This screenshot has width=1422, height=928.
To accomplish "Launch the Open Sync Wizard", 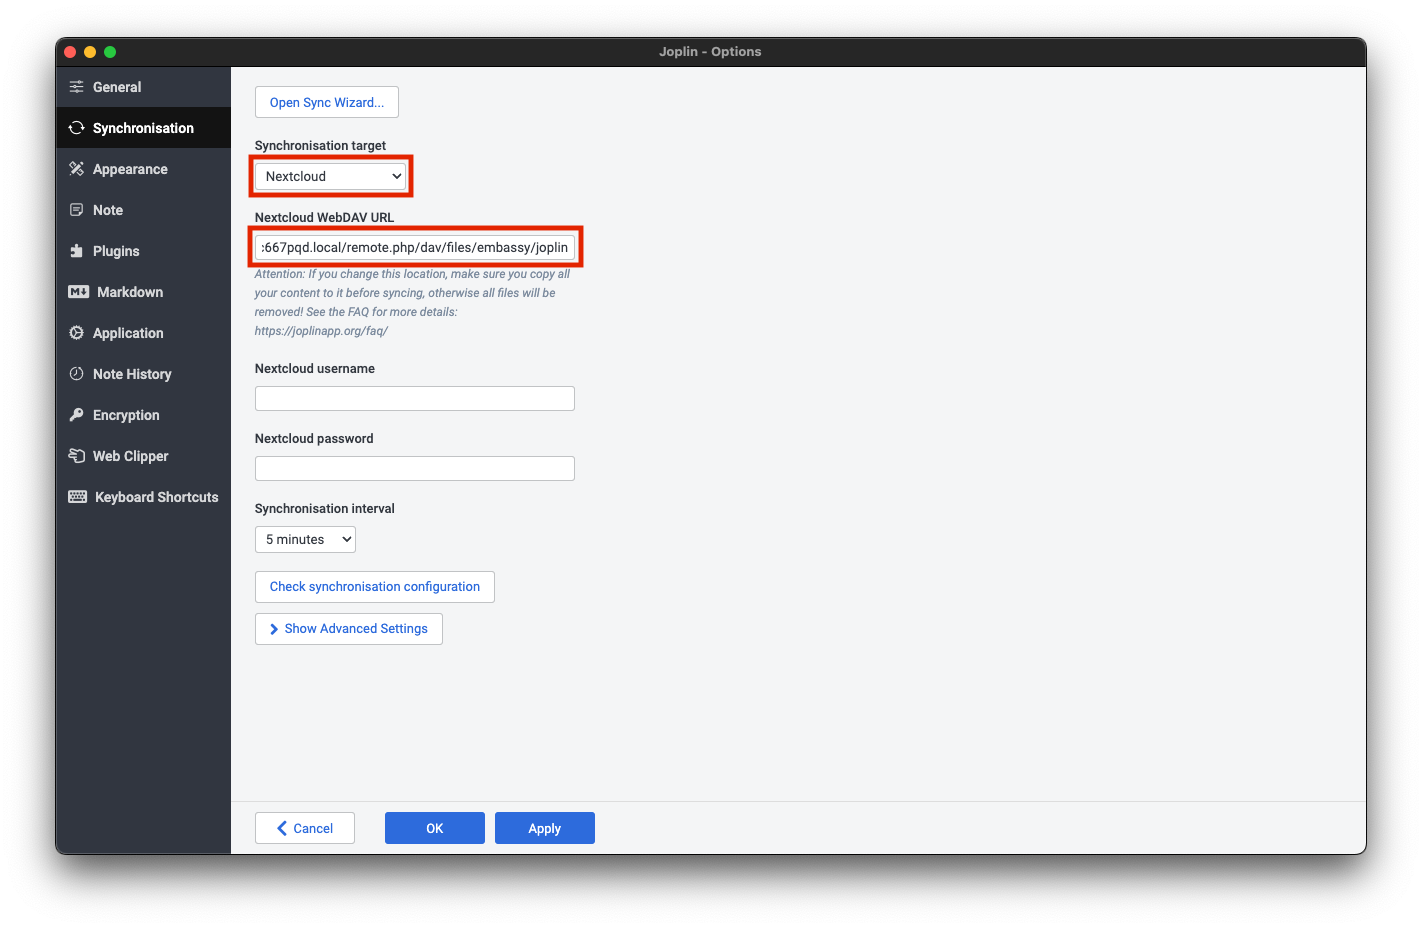I will click(326, 102).
